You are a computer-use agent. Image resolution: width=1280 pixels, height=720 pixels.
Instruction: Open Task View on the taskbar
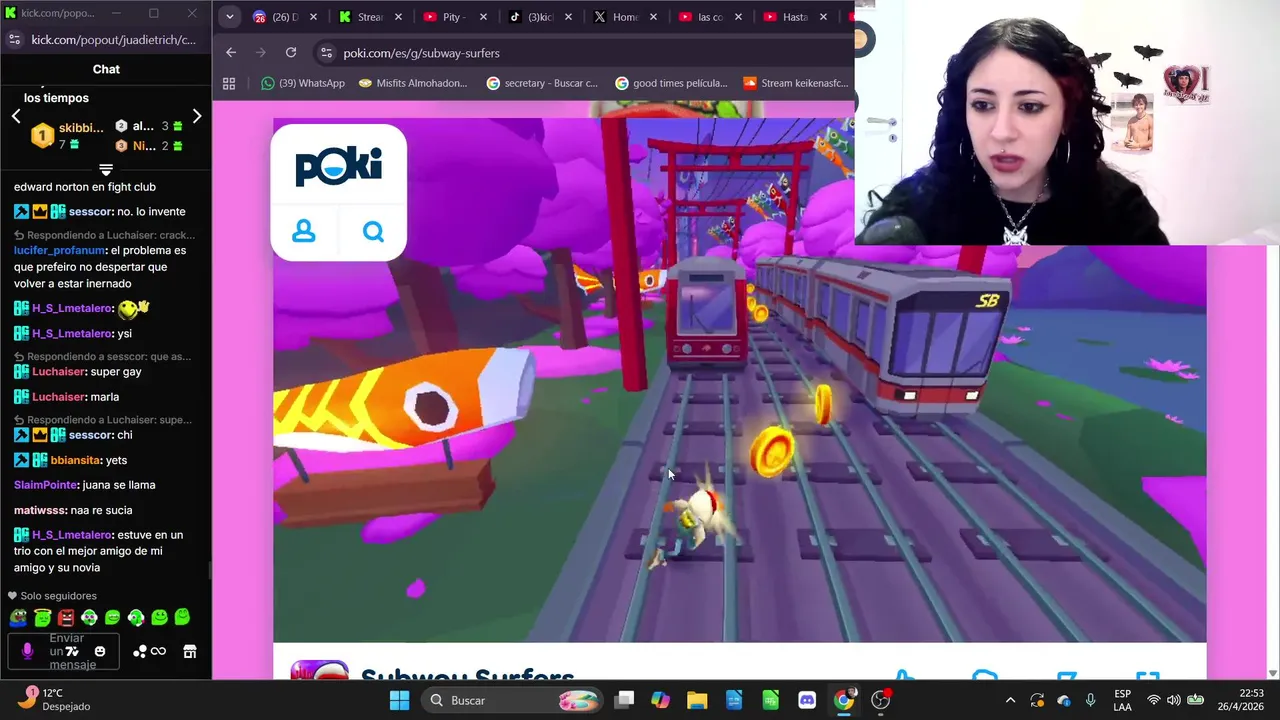click(624, 700)
